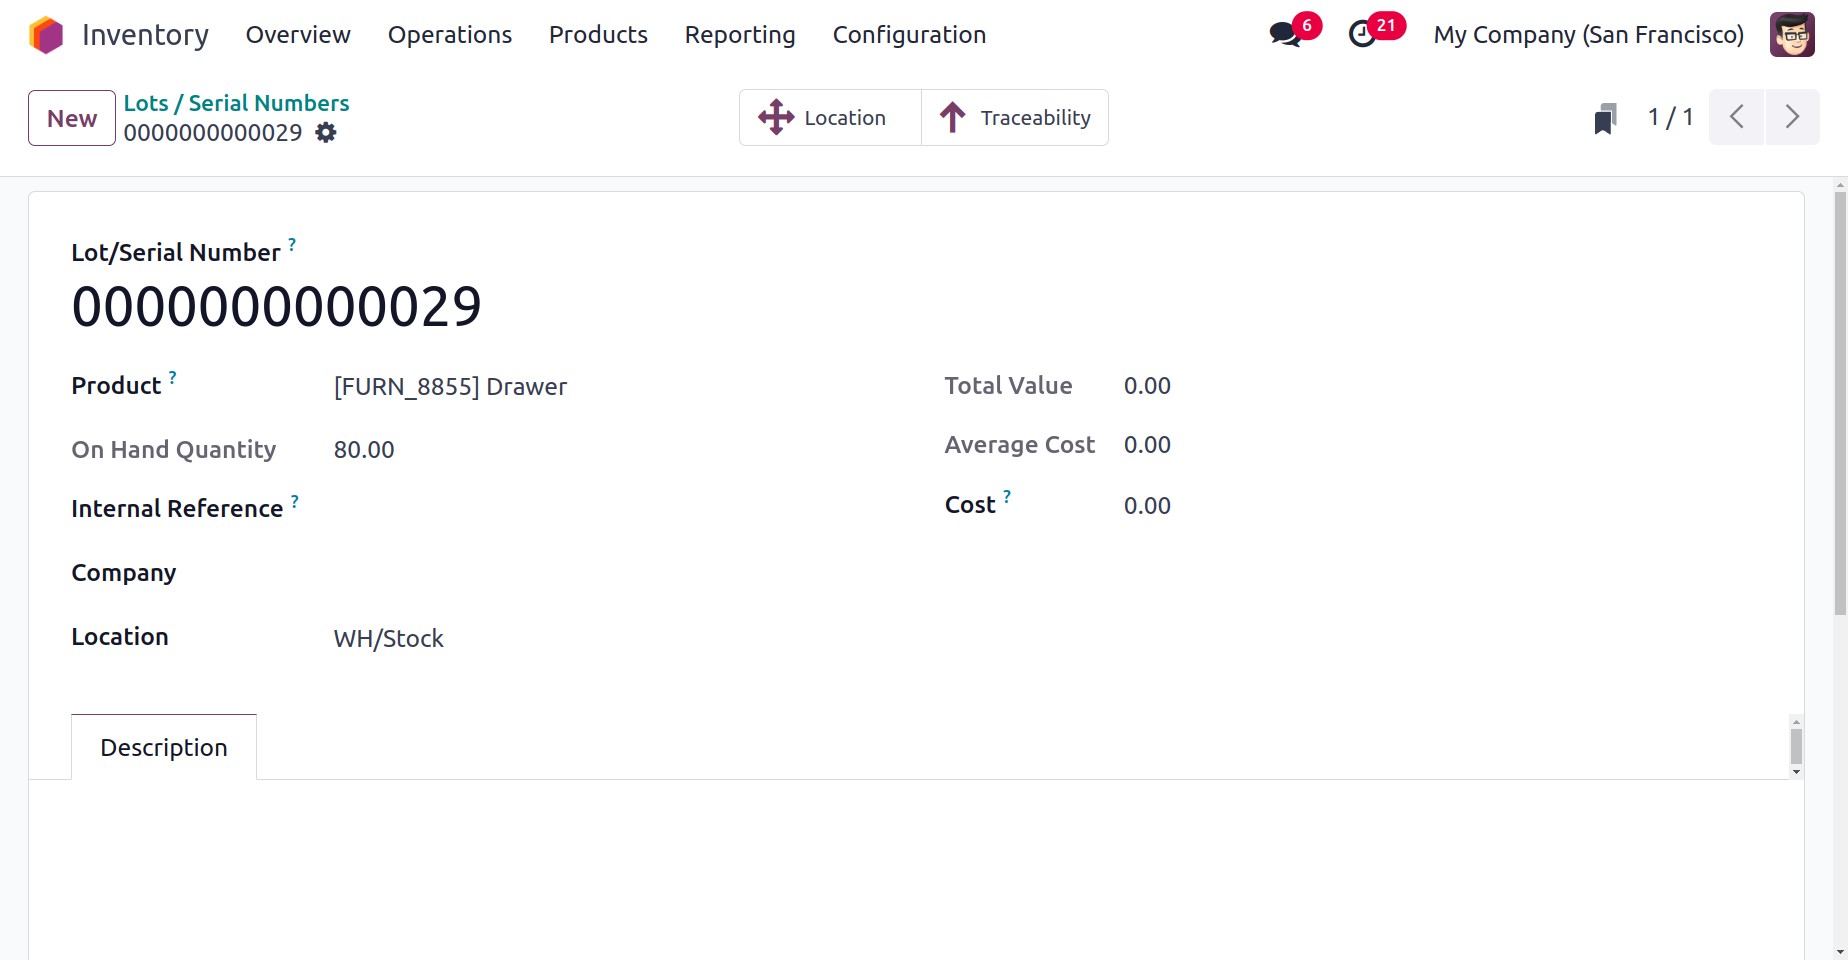Go to previous record arrow
The image size is (1848, 960).
[x=1737, y=118]
